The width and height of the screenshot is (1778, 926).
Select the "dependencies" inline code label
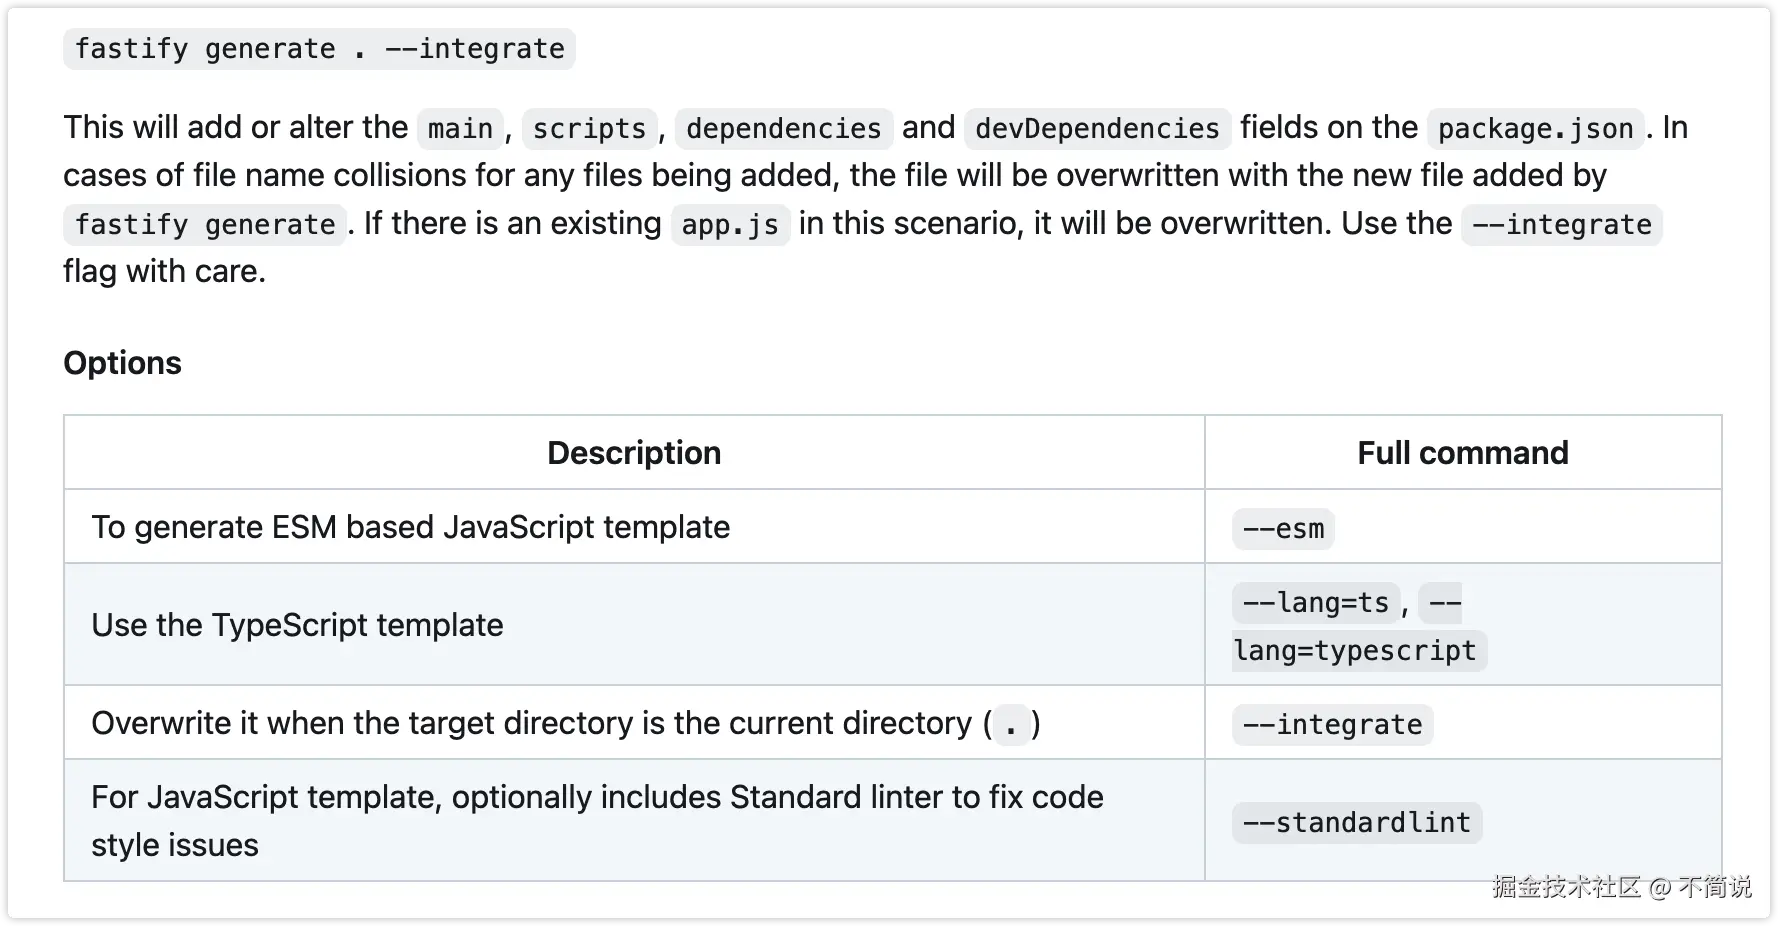(783, 129)
